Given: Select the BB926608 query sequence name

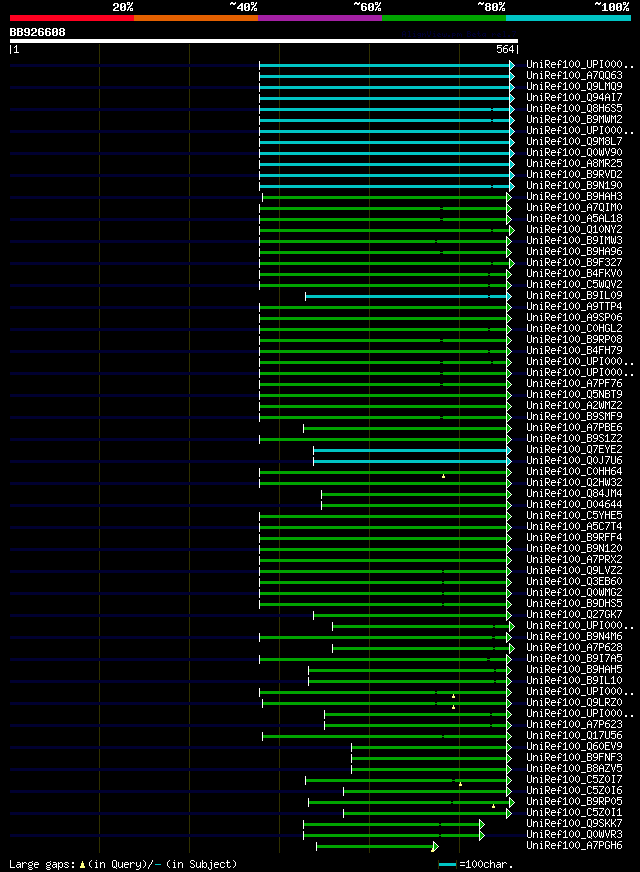Looking at the screenshot, I should pos(37,32).
